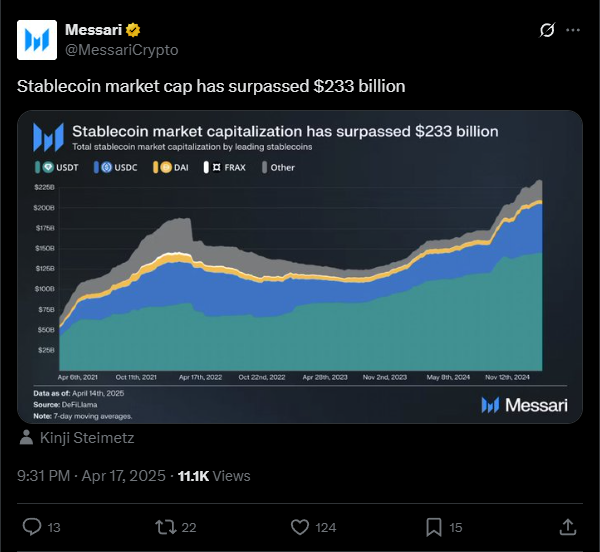The width and height of the screenshot is (600, 552).
Task: Click the gold verified badge
Action: (x=133, y=30)
